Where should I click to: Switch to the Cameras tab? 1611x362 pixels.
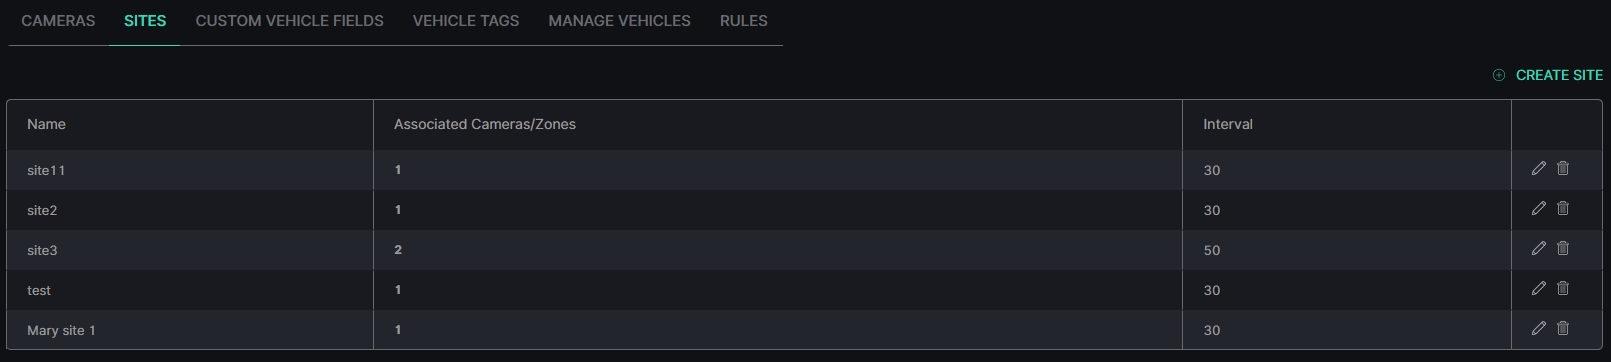click(x=58, y=21)
